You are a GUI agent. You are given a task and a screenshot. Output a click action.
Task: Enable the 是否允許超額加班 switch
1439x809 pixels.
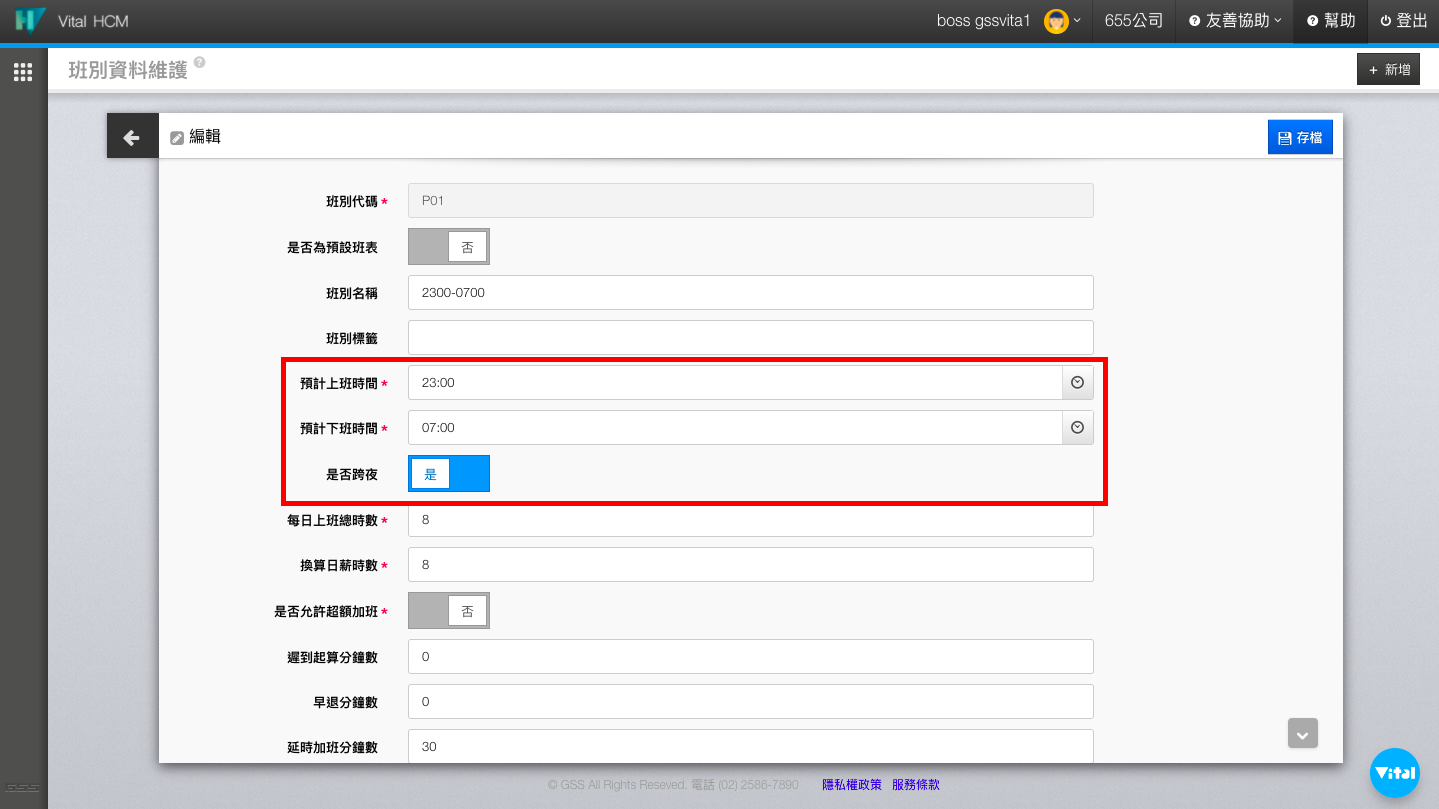point(449,611)
